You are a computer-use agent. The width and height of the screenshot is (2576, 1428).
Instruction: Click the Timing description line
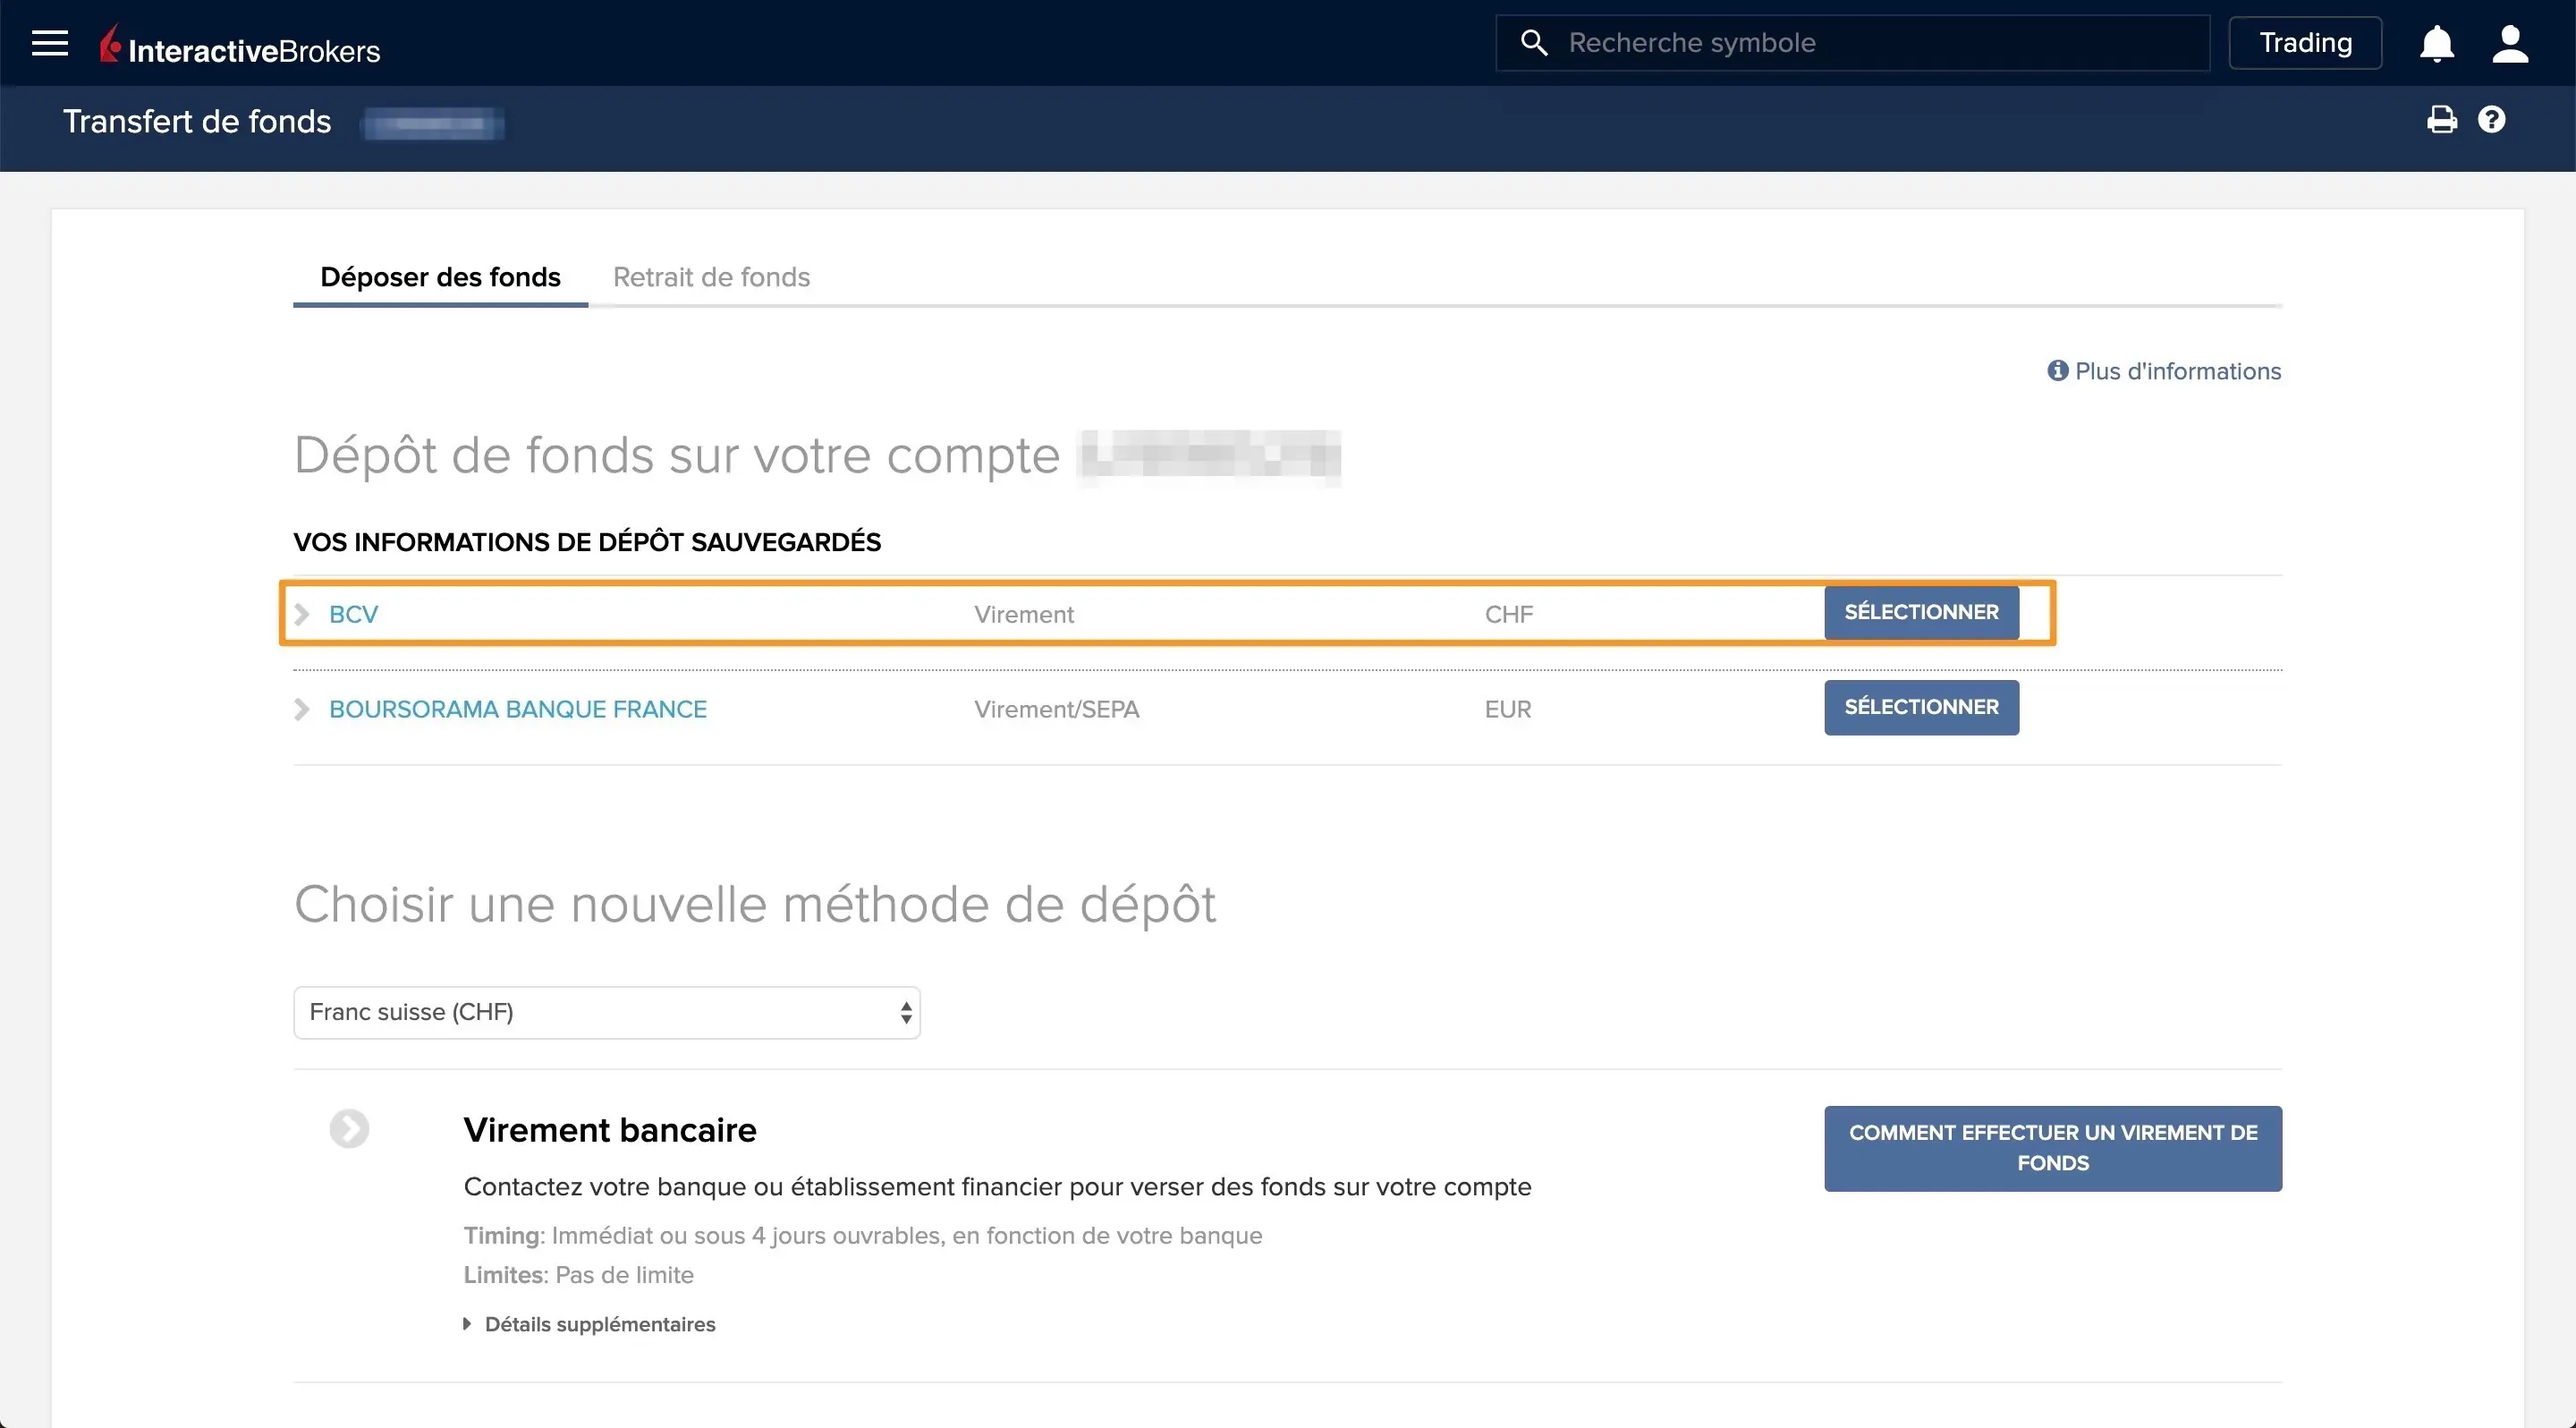pyautogui.click(x=863, y=1236)
